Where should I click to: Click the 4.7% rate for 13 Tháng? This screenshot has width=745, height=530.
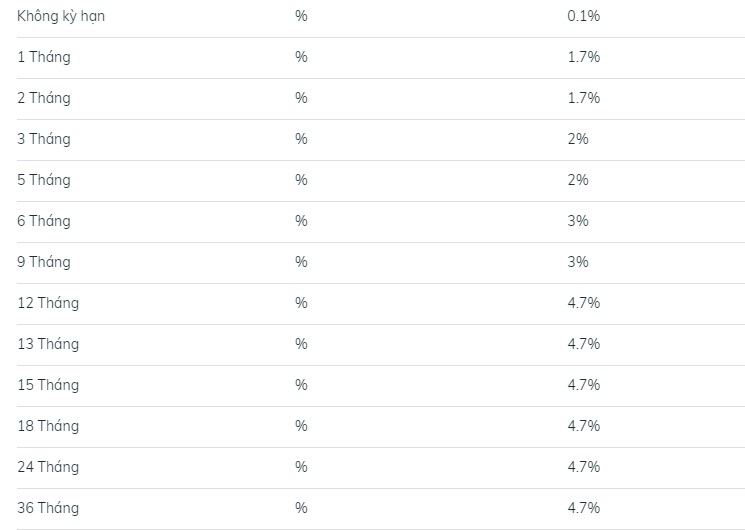click(x=583, y=344)
